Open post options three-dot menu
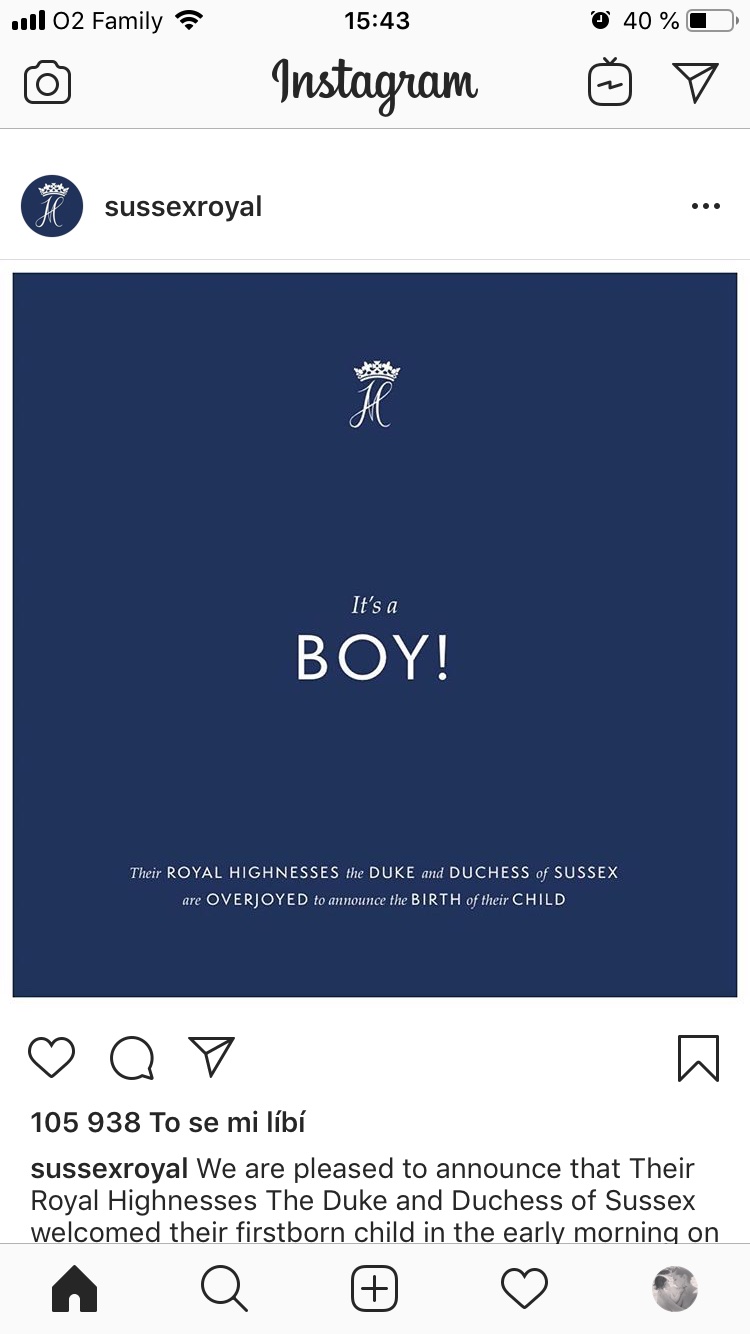 [705, 206]
